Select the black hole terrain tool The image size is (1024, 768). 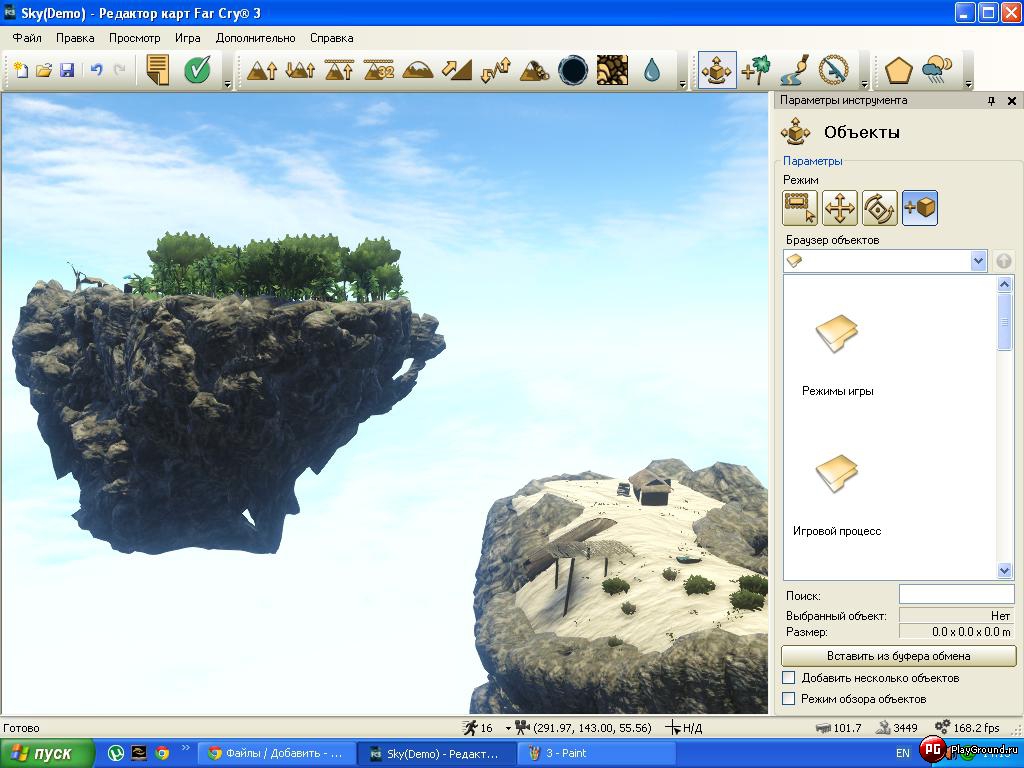[x=573, y=70]
